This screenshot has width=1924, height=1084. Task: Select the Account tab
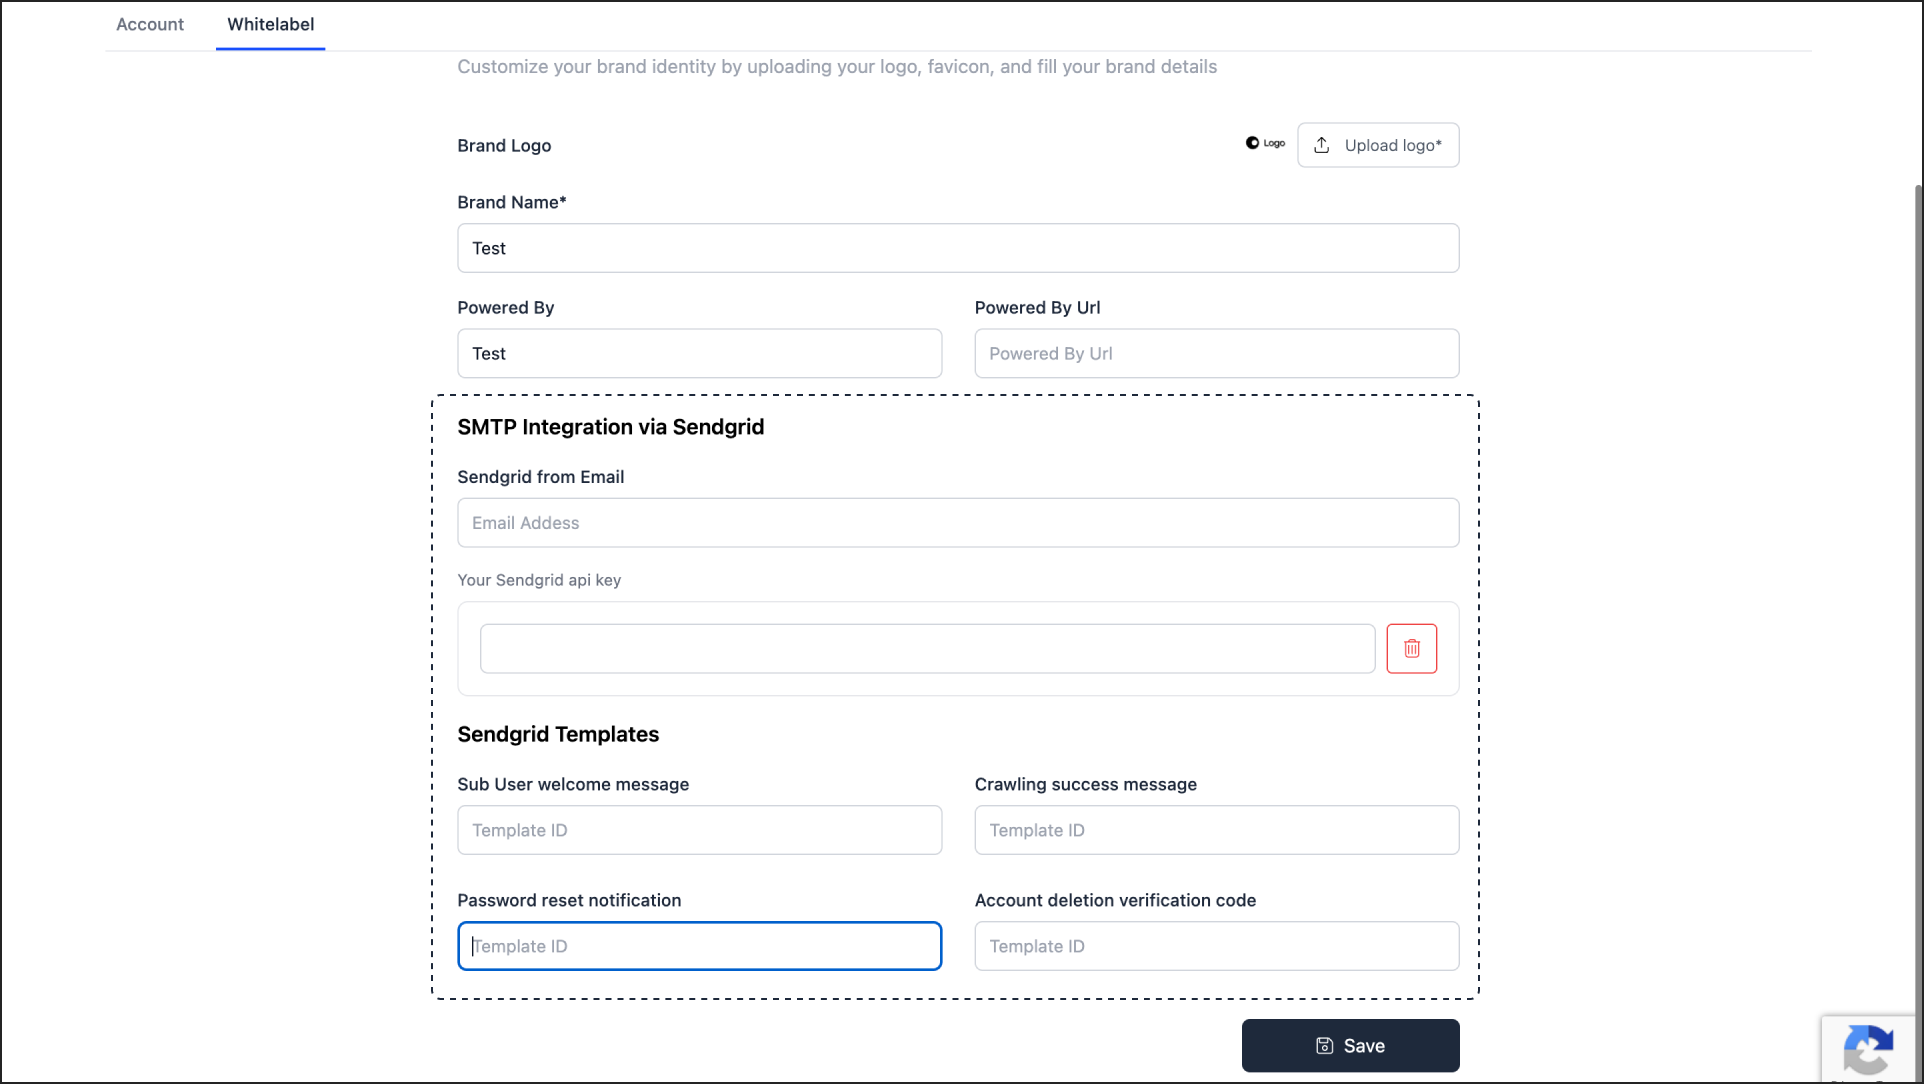click(149, 24)
